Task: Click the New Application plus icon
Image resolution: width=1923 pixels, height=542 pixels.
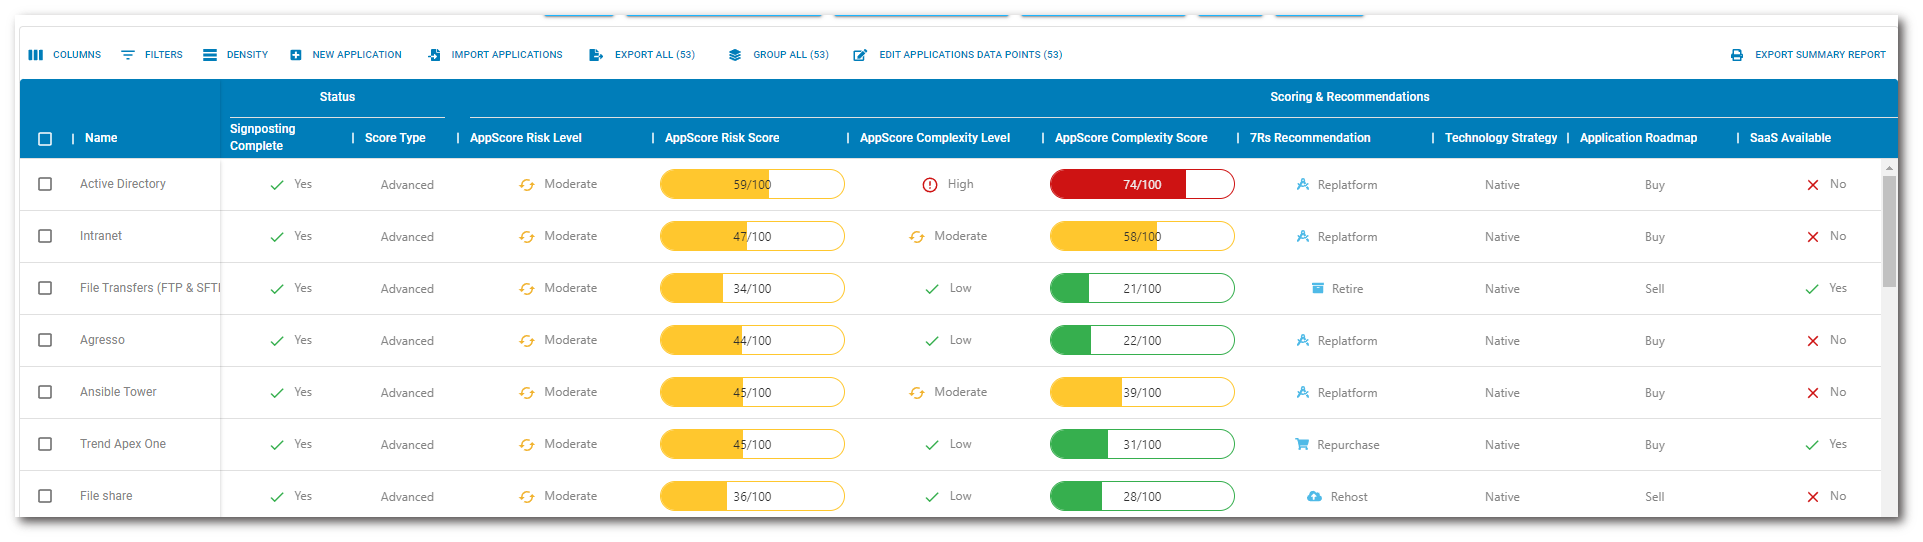Action: point(296,55)
